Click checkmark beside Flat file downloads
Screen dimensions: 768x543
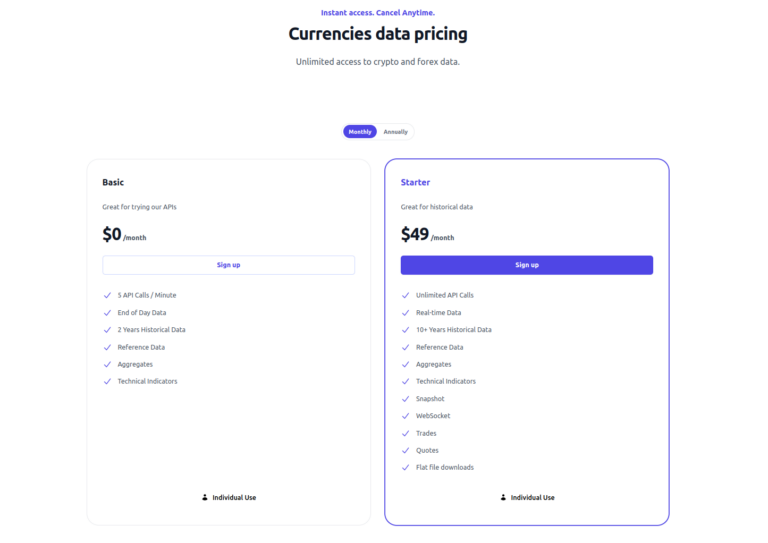pos(405,468)
